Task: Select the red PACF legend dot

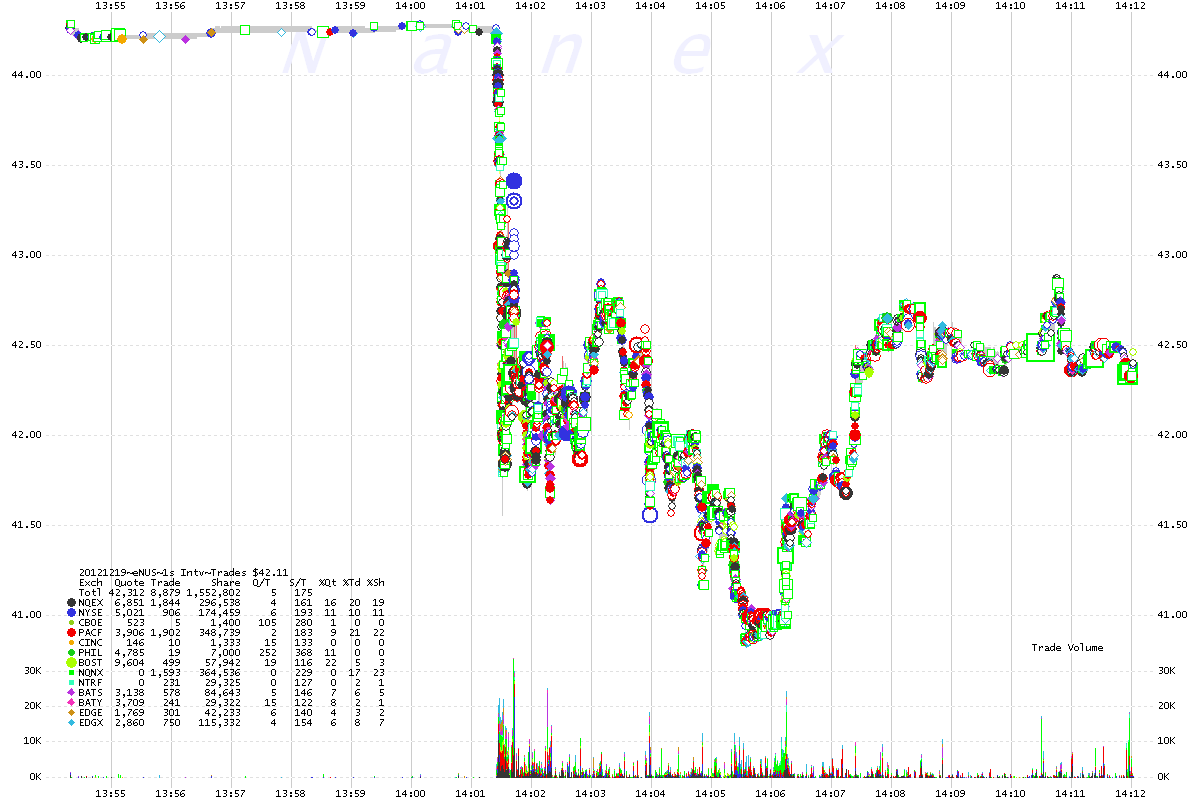Action: [x=70, y=632]
